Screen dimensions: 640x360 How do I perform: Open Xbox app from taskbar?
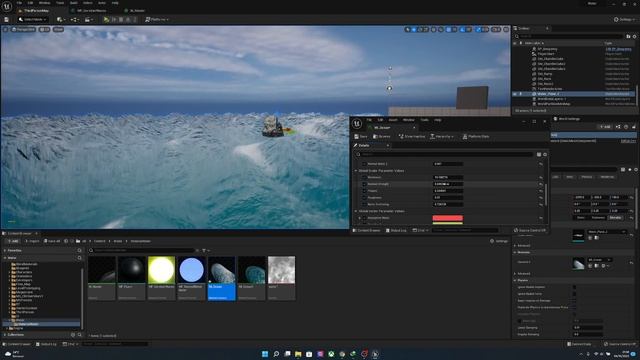coord(331,353)
